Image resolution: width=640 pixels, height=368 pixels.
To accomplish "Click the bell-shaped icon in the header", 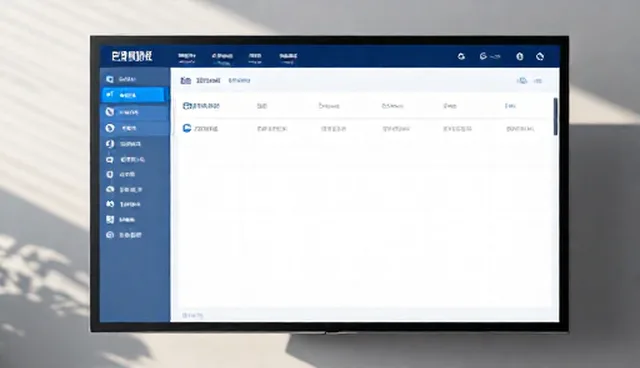I will click(x=520, y=56).
